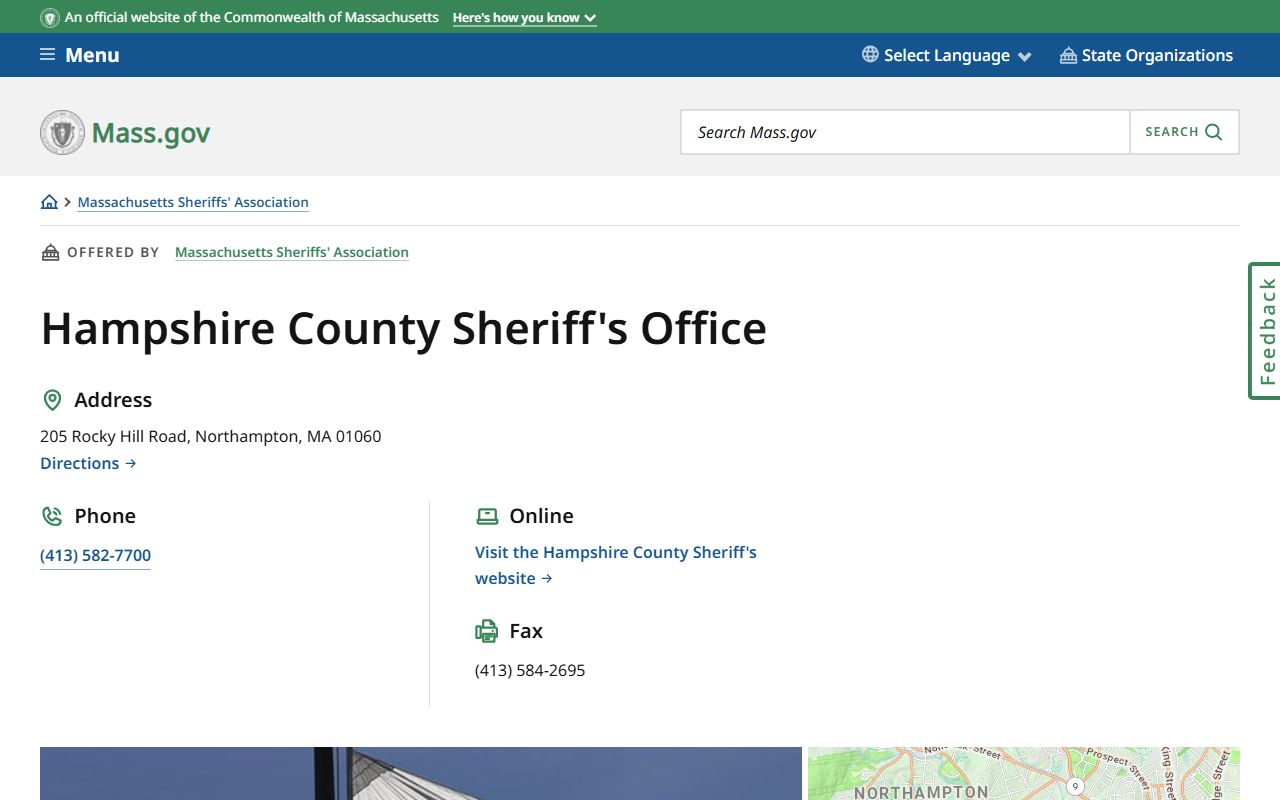Click the search magnifier icon

pyautogui.click(x=1214, y=132)
